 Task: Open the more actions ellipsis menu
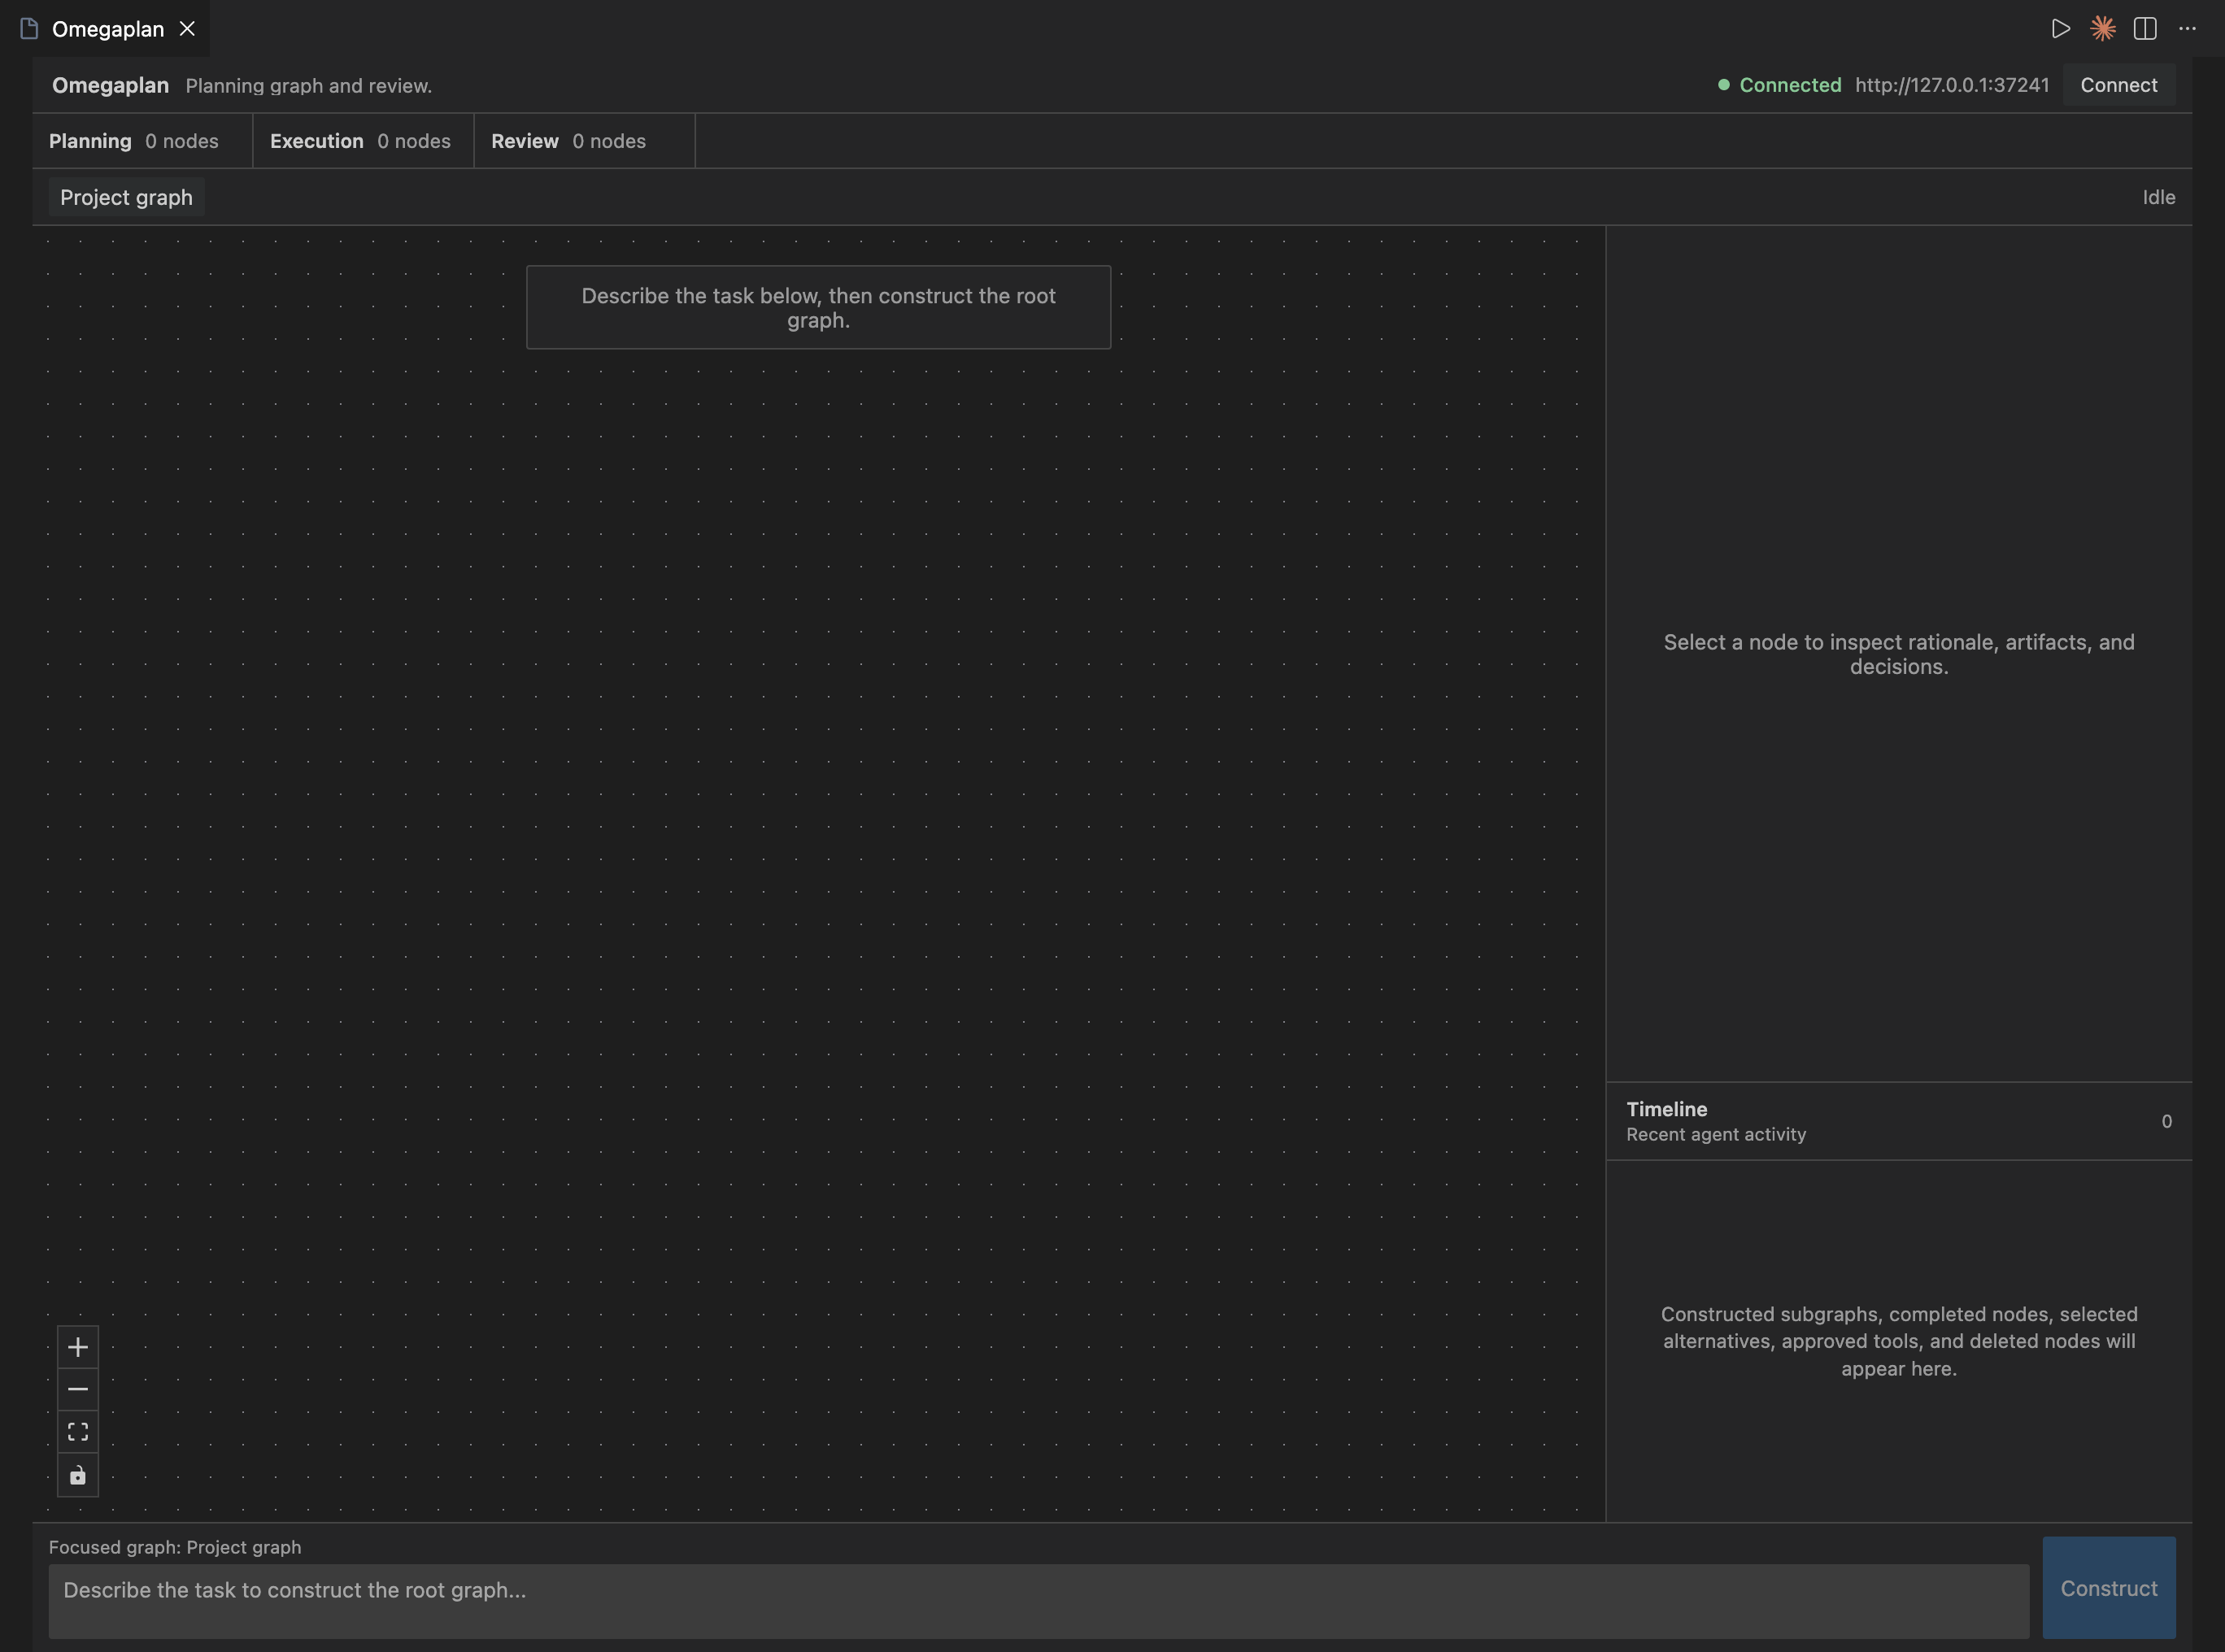pos(2187,29)
